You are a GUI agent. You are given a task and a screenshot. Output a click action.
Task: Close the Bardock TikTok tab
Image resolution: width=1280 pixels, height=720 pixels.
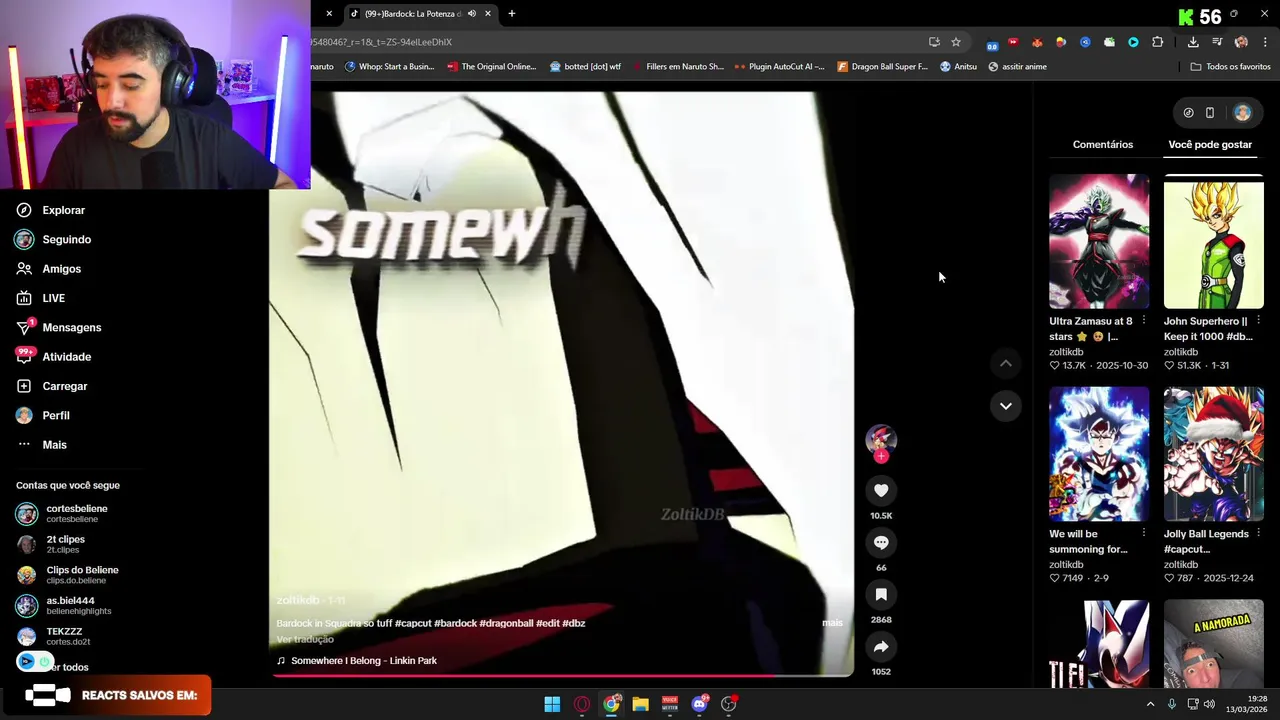[x=488, y=13]
